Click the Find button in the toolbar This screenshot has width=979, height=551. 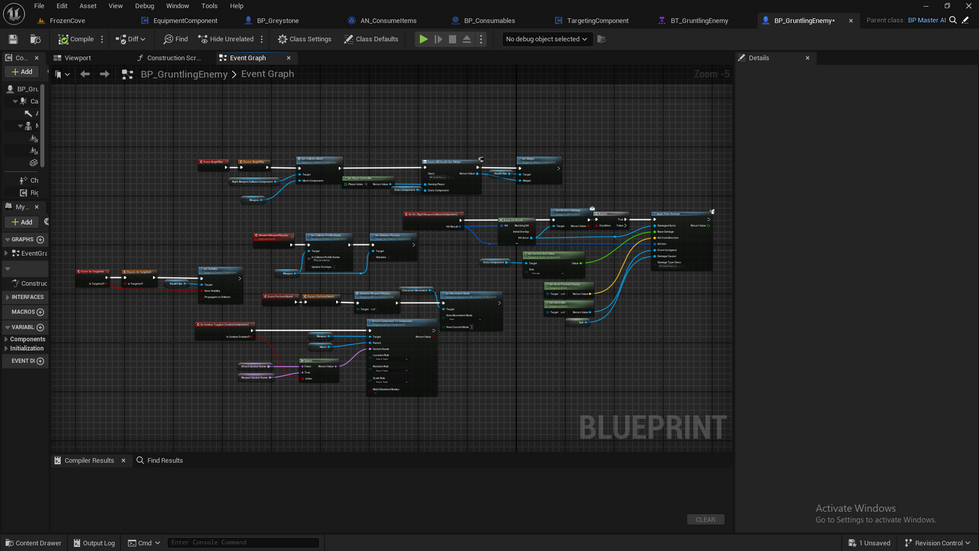[x=175, y=39]
